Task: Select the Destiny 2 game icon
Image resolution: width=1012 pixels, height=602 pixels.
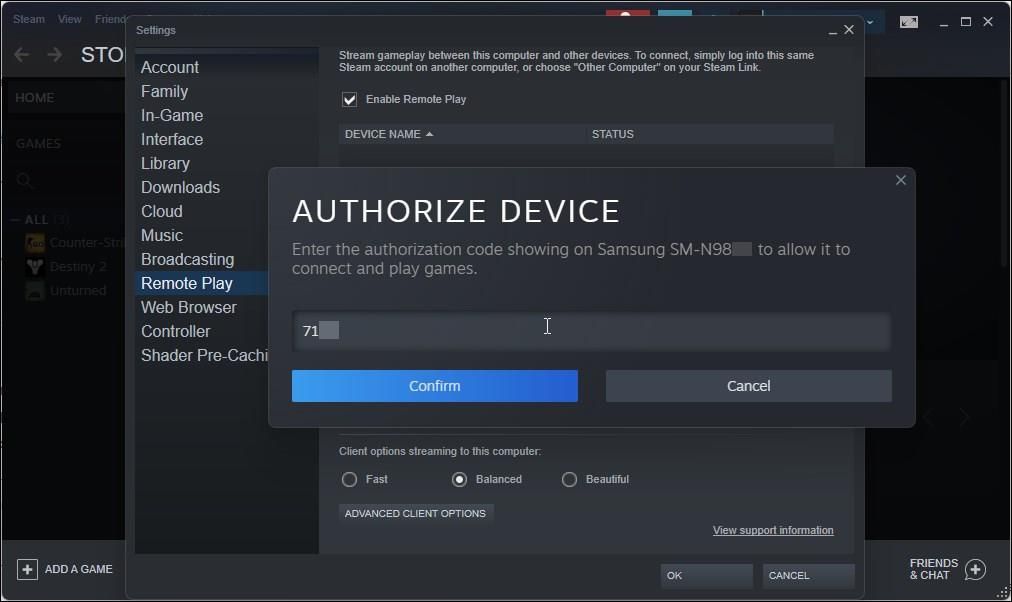Action: pos(33,266)
